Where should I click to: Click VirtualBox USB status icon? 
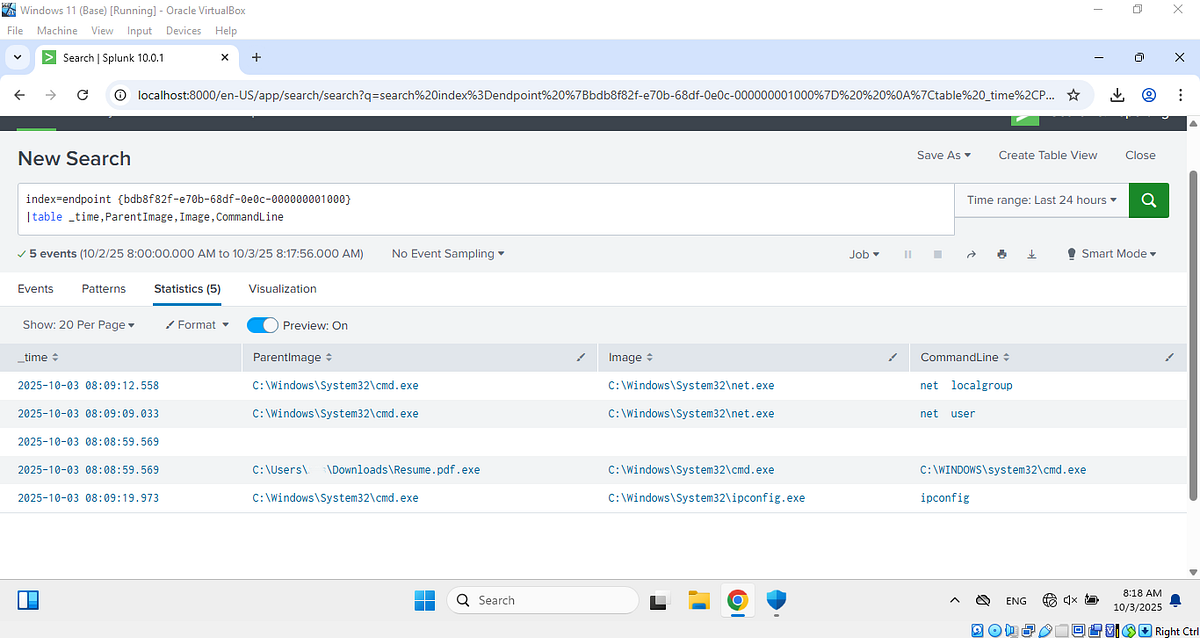(x=1047, y=630)
